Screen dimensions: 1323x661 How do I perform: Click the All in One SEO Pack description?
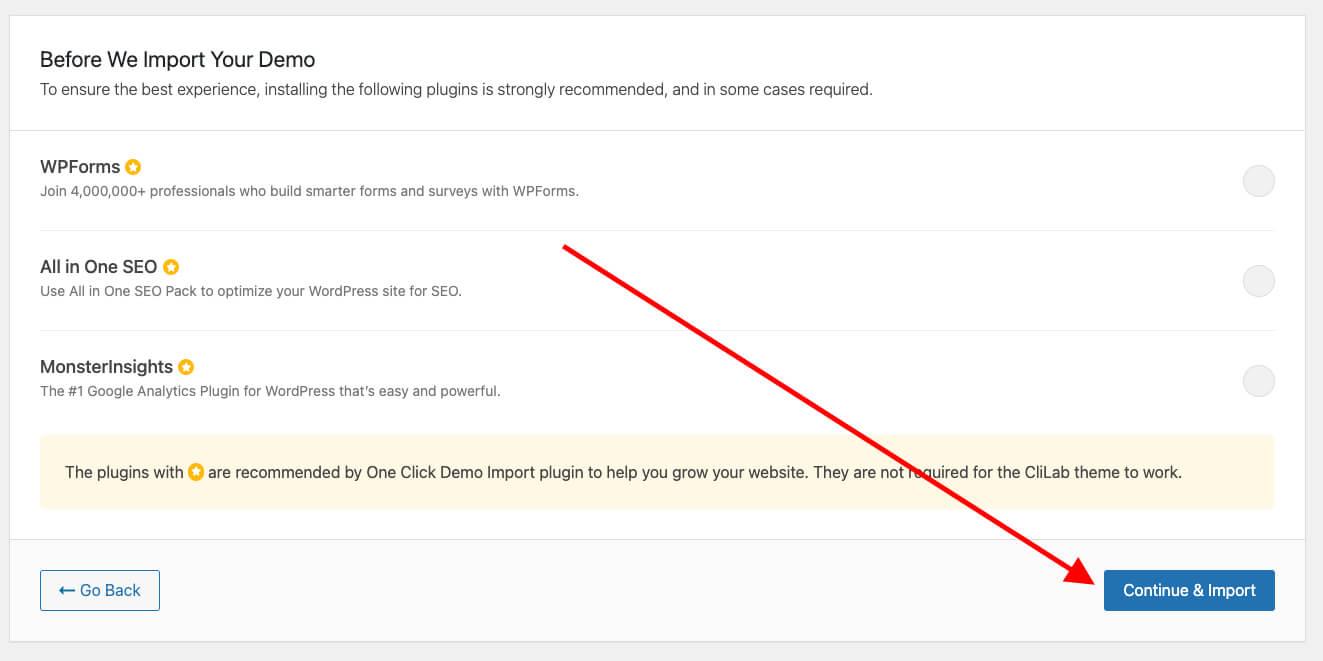pyautogui.click(x=250, y=292)
